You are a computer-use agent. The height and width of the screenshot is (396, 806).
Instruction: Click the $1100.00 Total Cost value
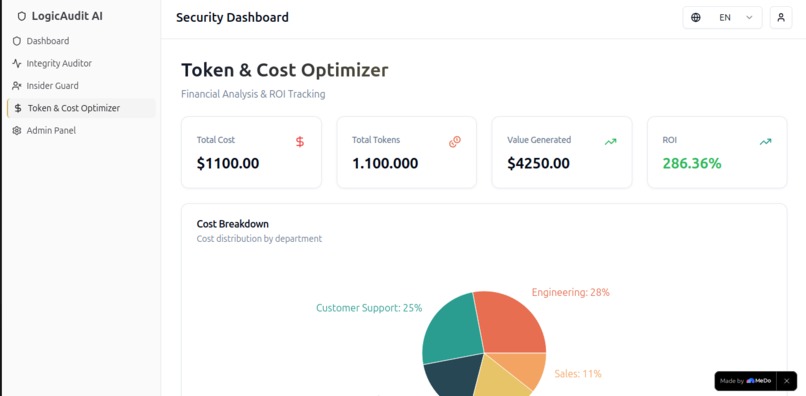click(x=228, y=164)
